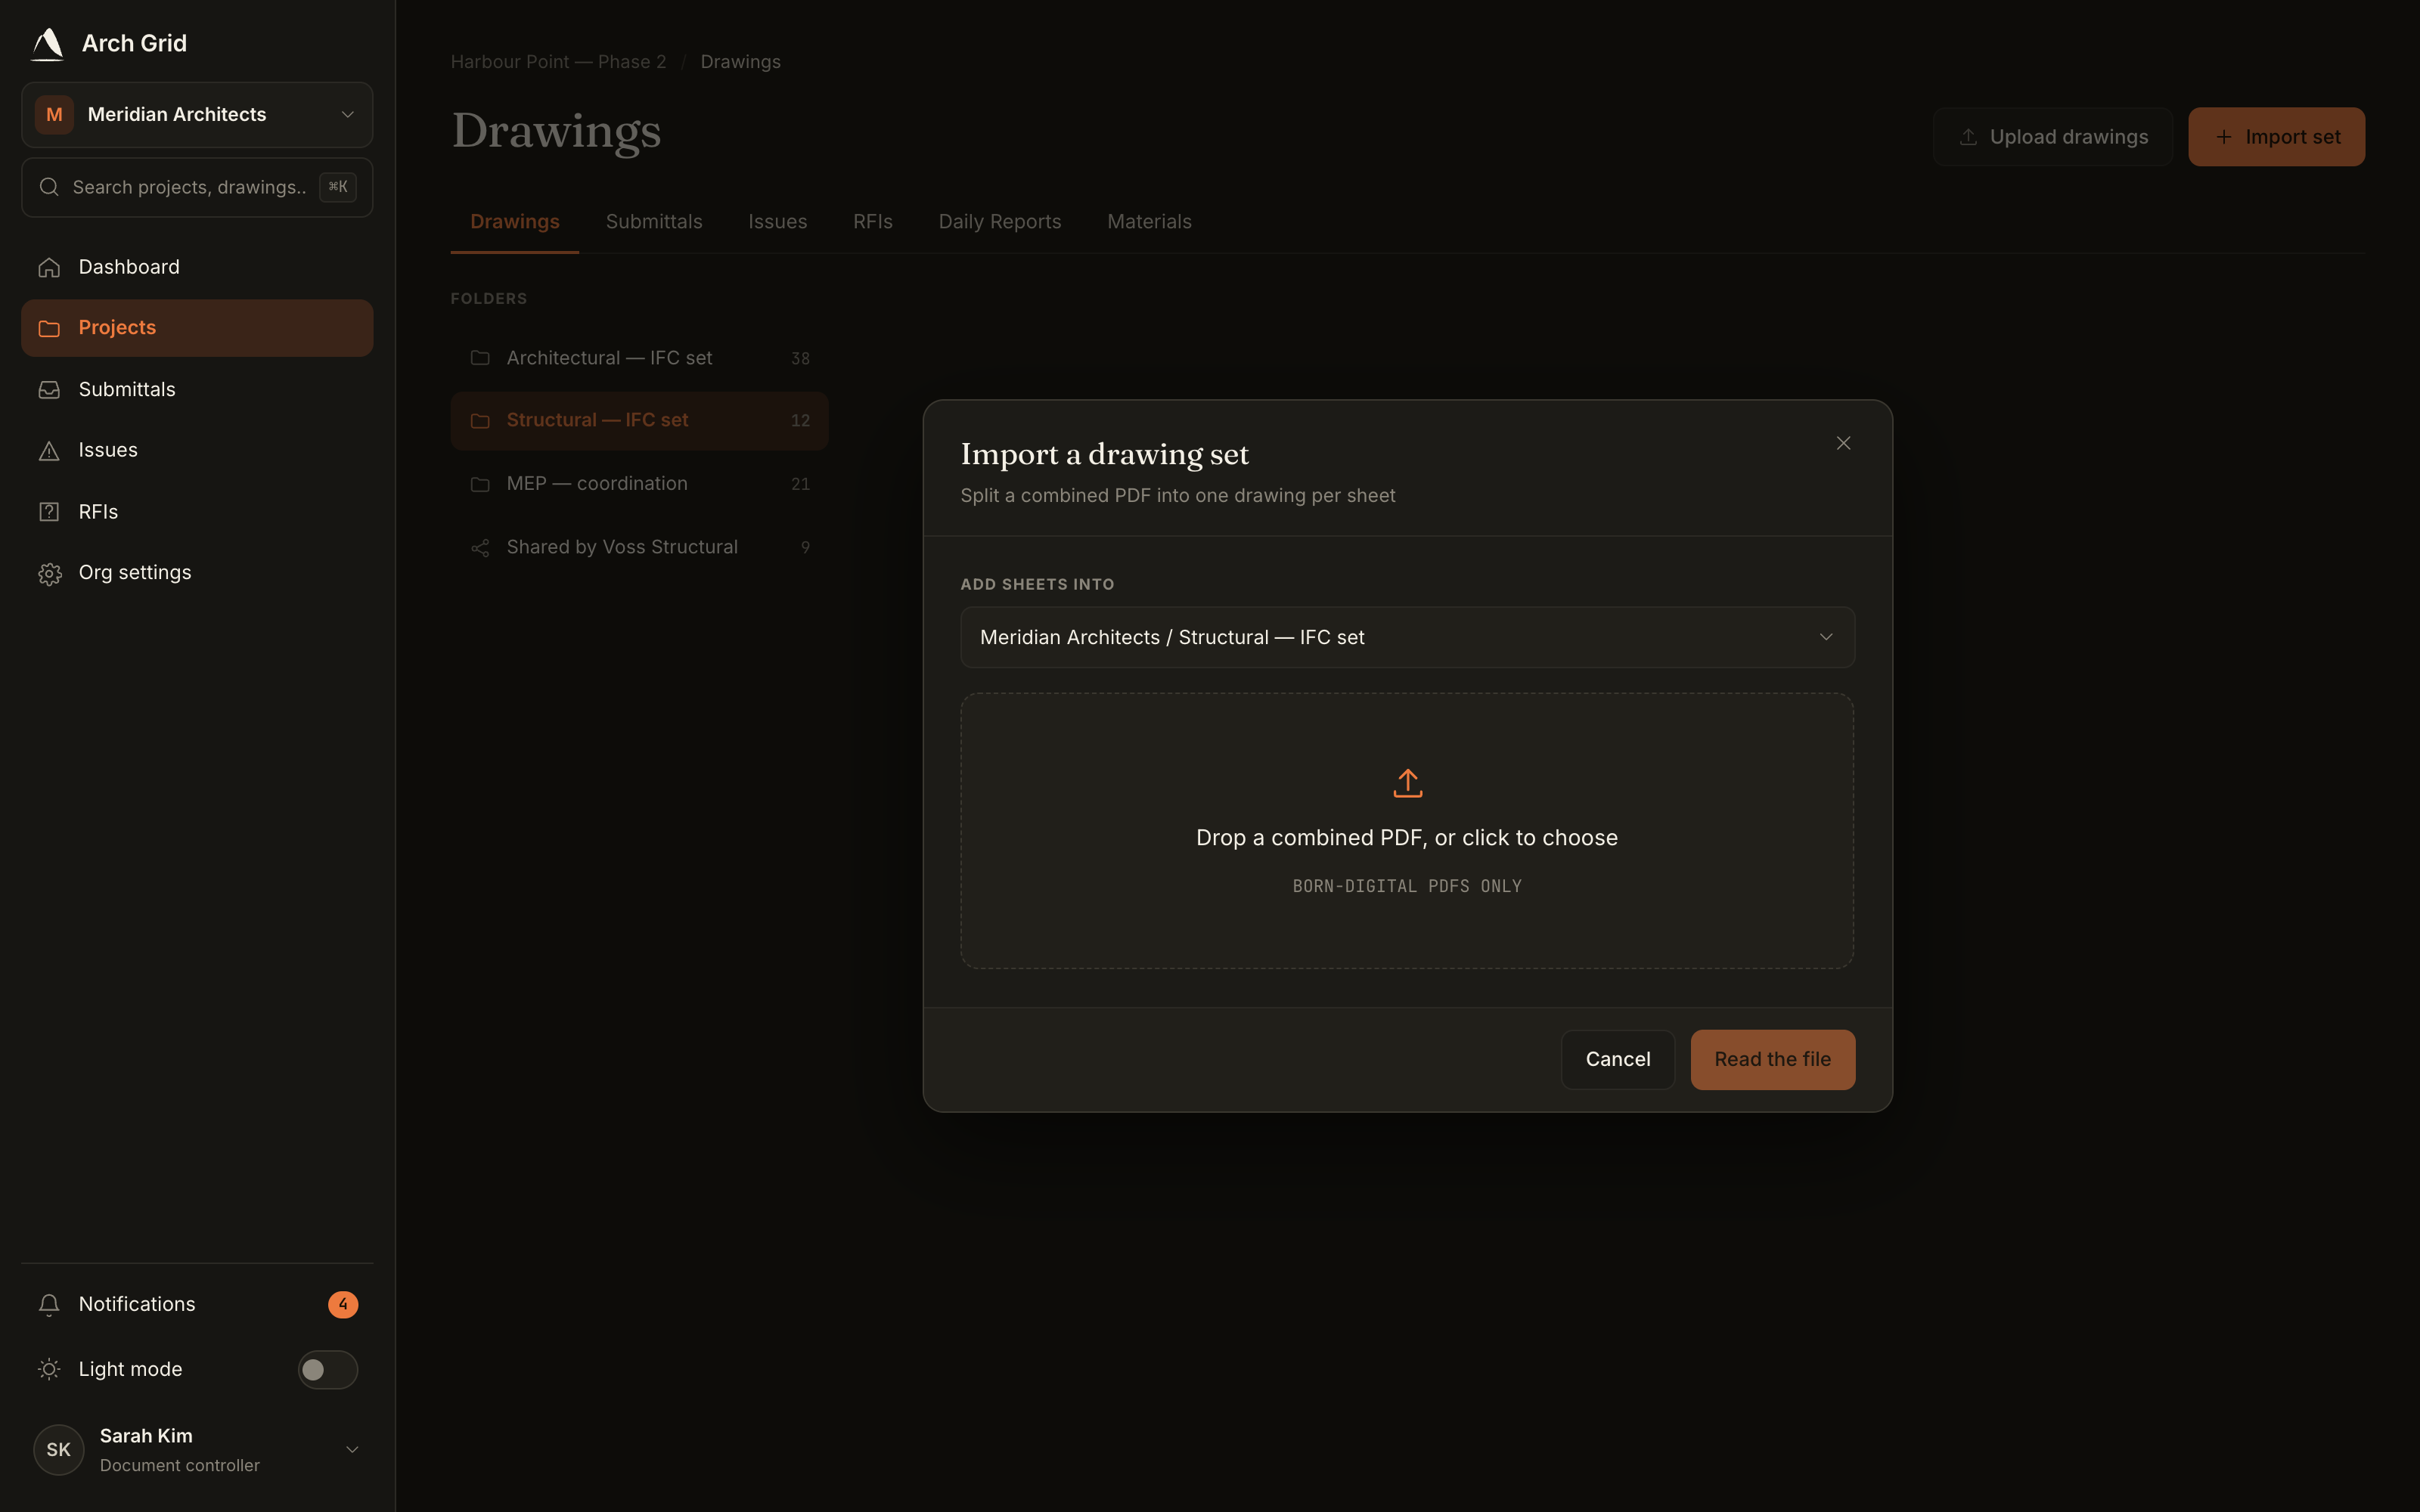Open the Meridian Architects organization switcher
This screenshot has height=1512, width=2420.
[197, 115]
